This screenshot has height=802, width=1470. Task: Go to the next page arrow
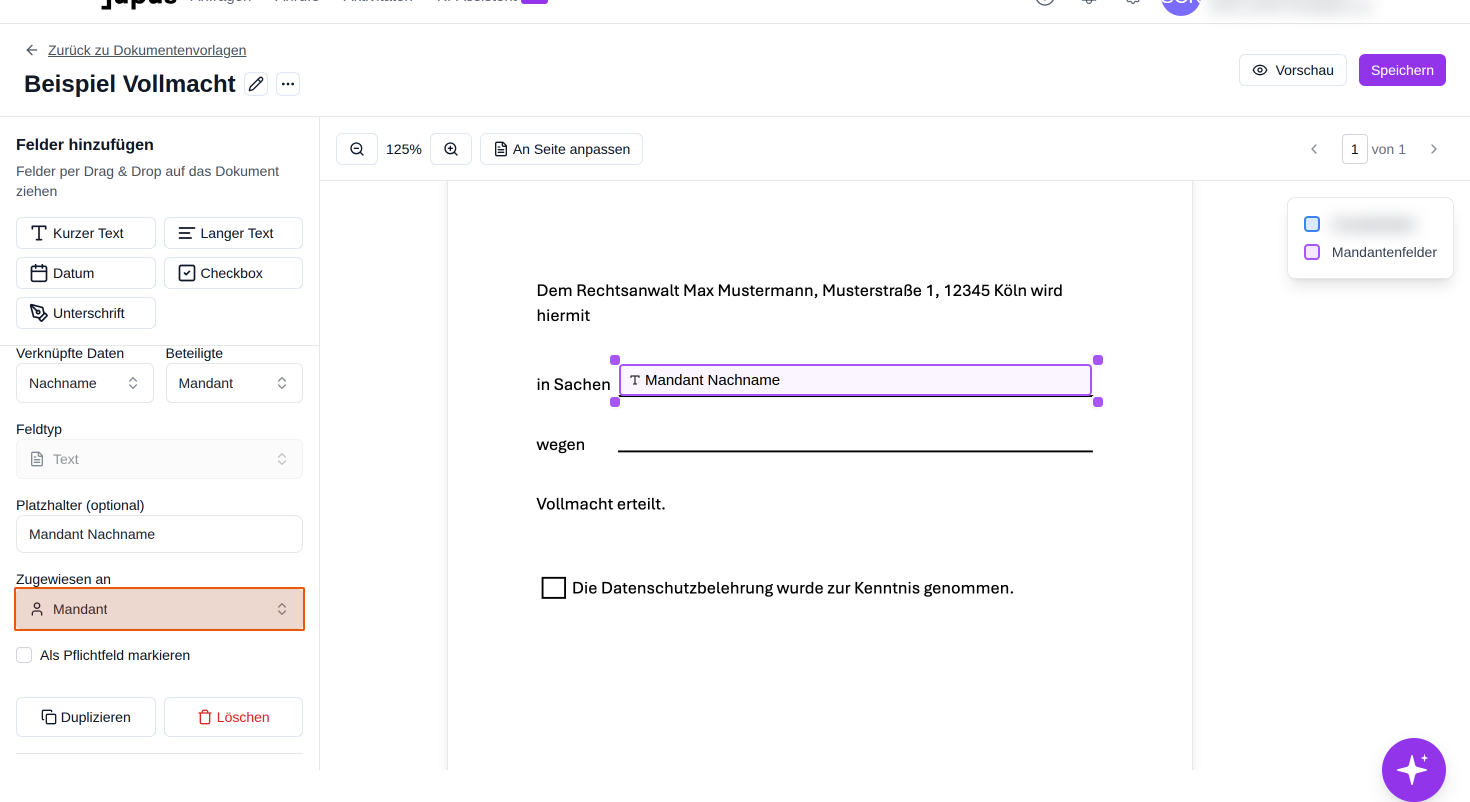(x=1434, y=149)
